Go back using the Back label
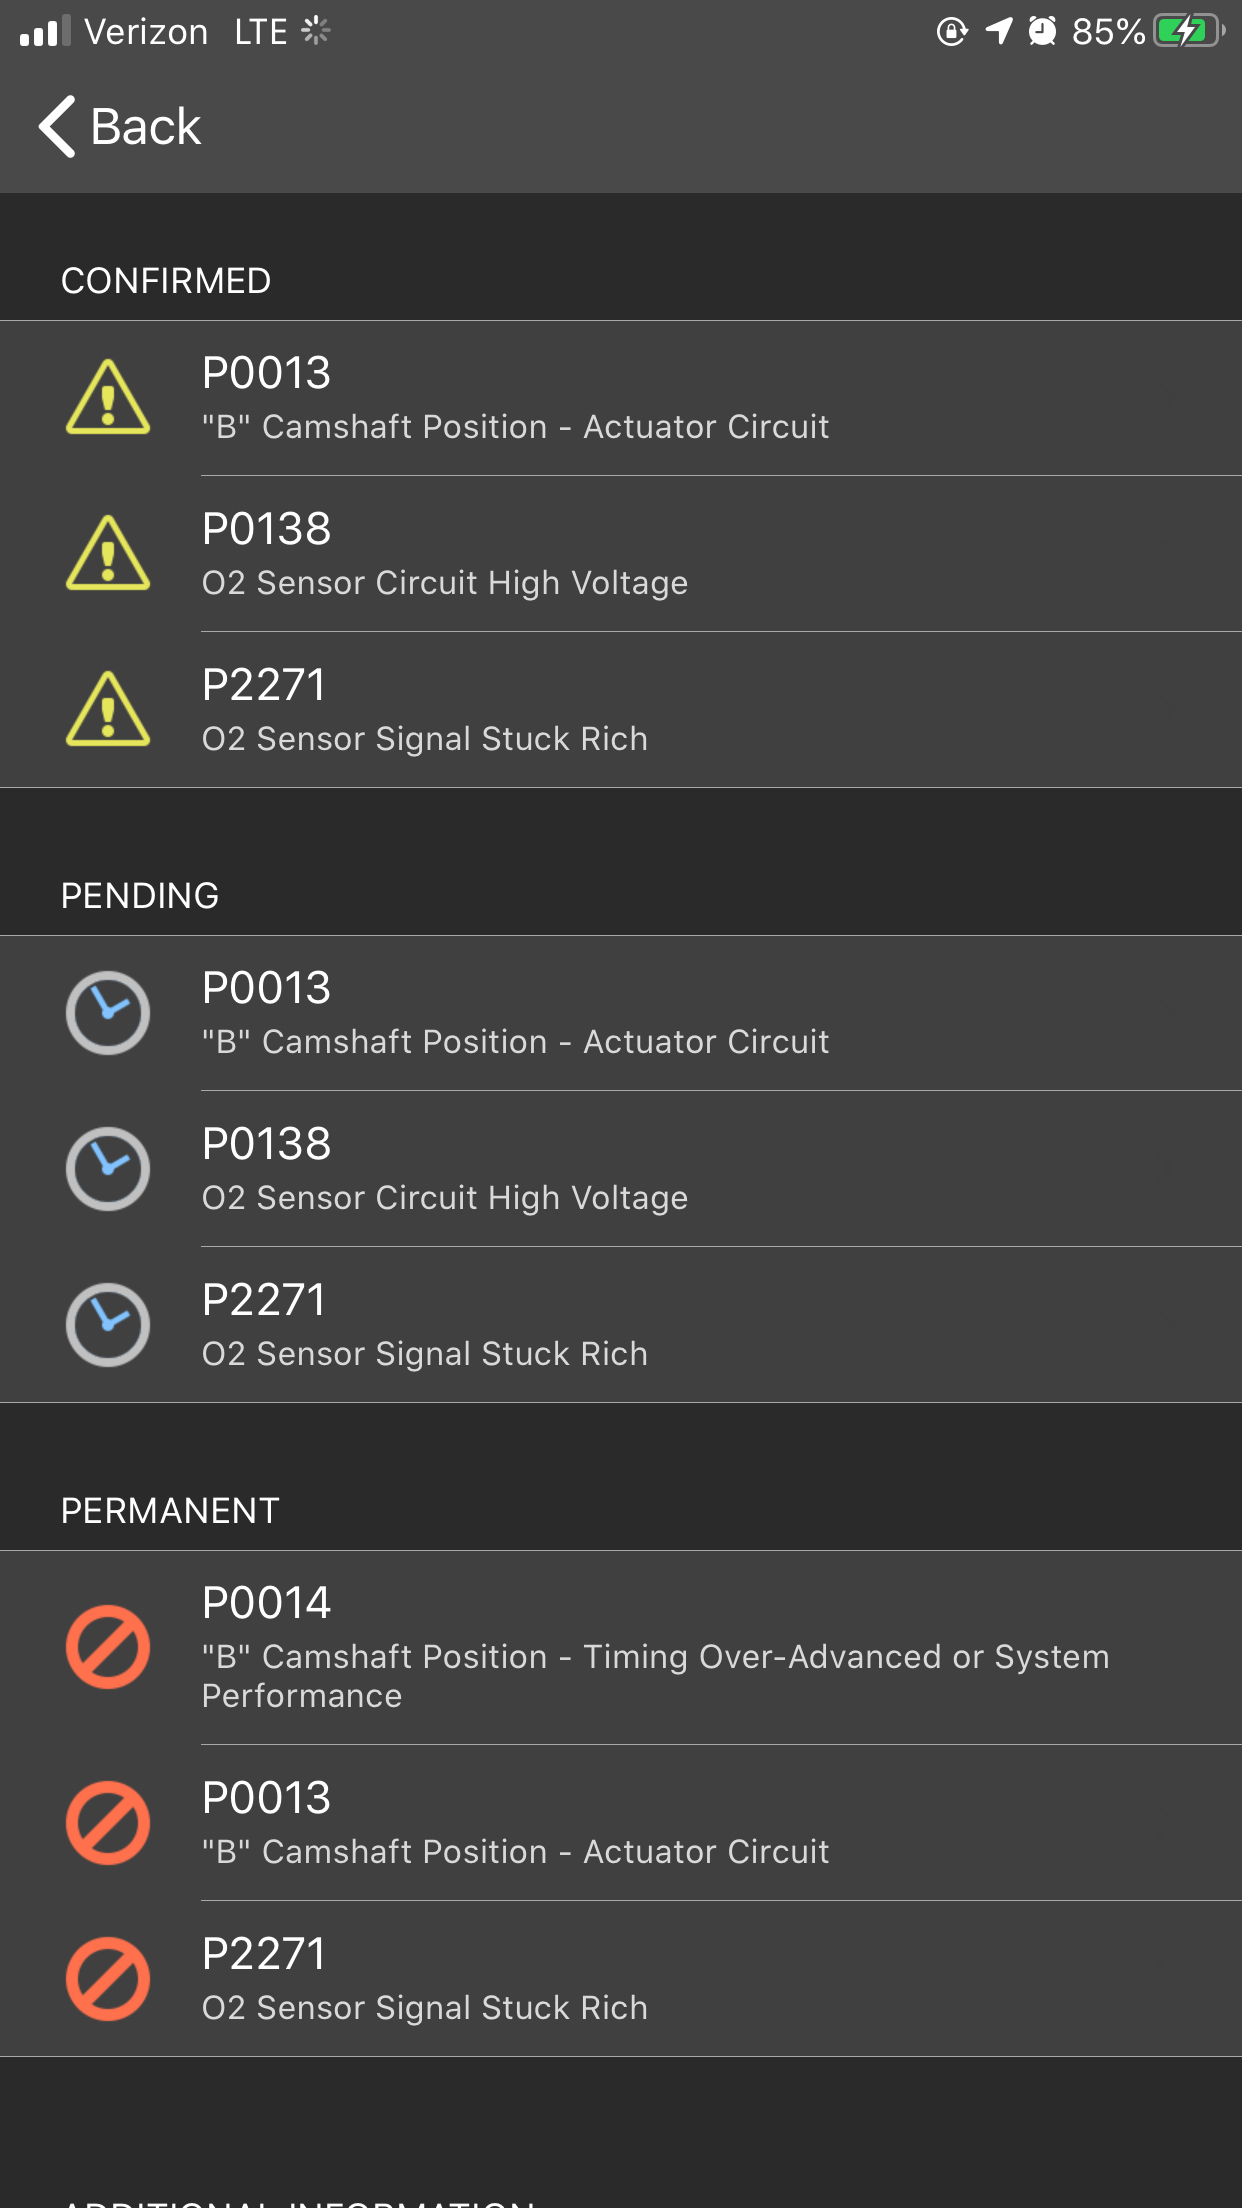 point(146,127)
